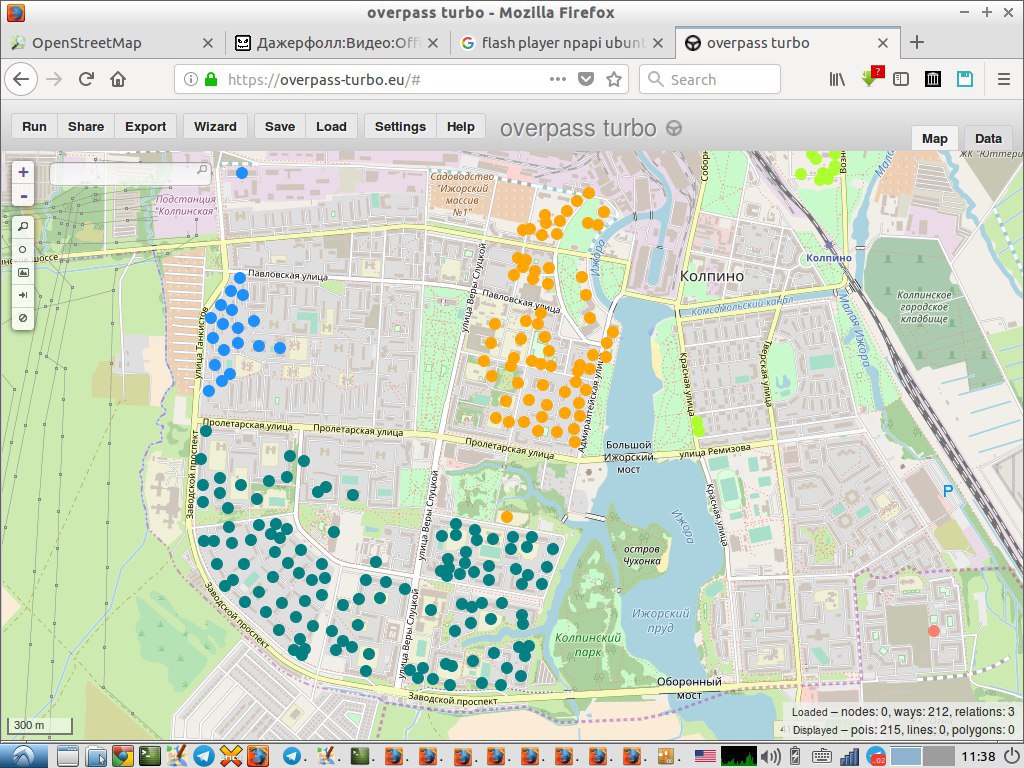Screen dimensions: 1024x768
Task: Open a new browser tab
Action: [x=917, y=42]
